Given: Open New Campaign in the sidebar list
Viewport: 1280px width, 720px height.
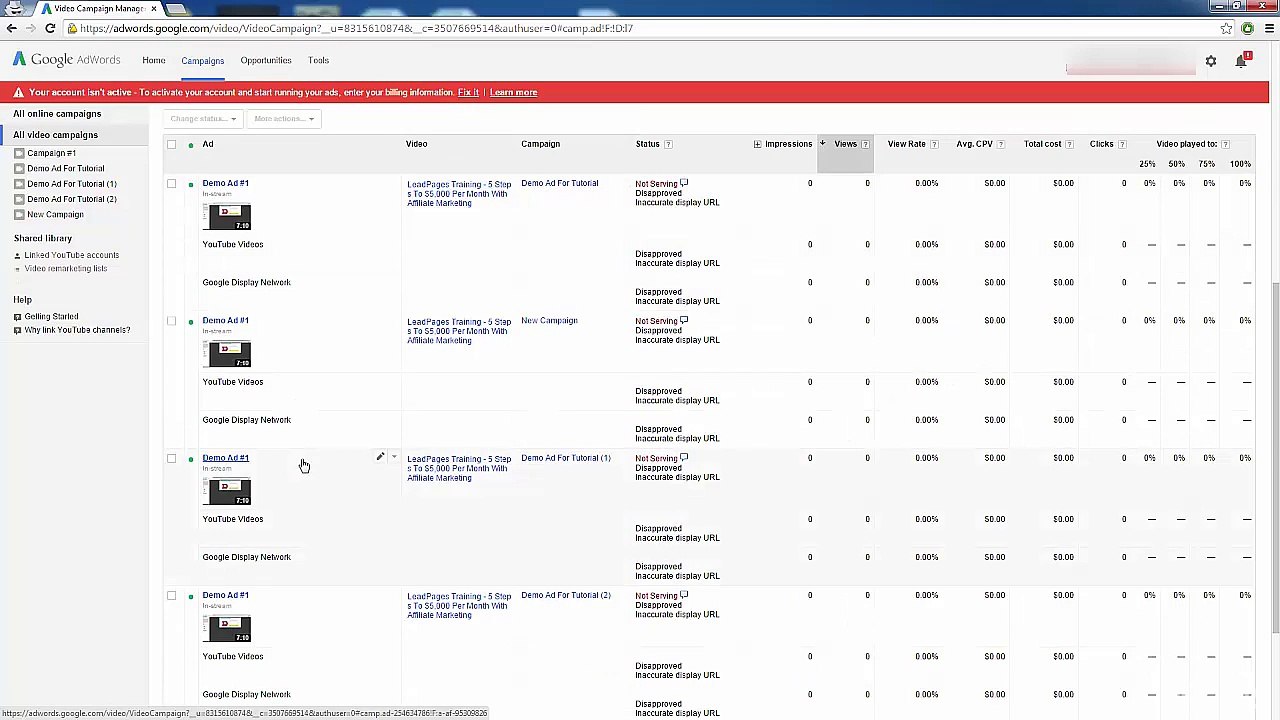Looking at the screenshot, I should point(55,215).
